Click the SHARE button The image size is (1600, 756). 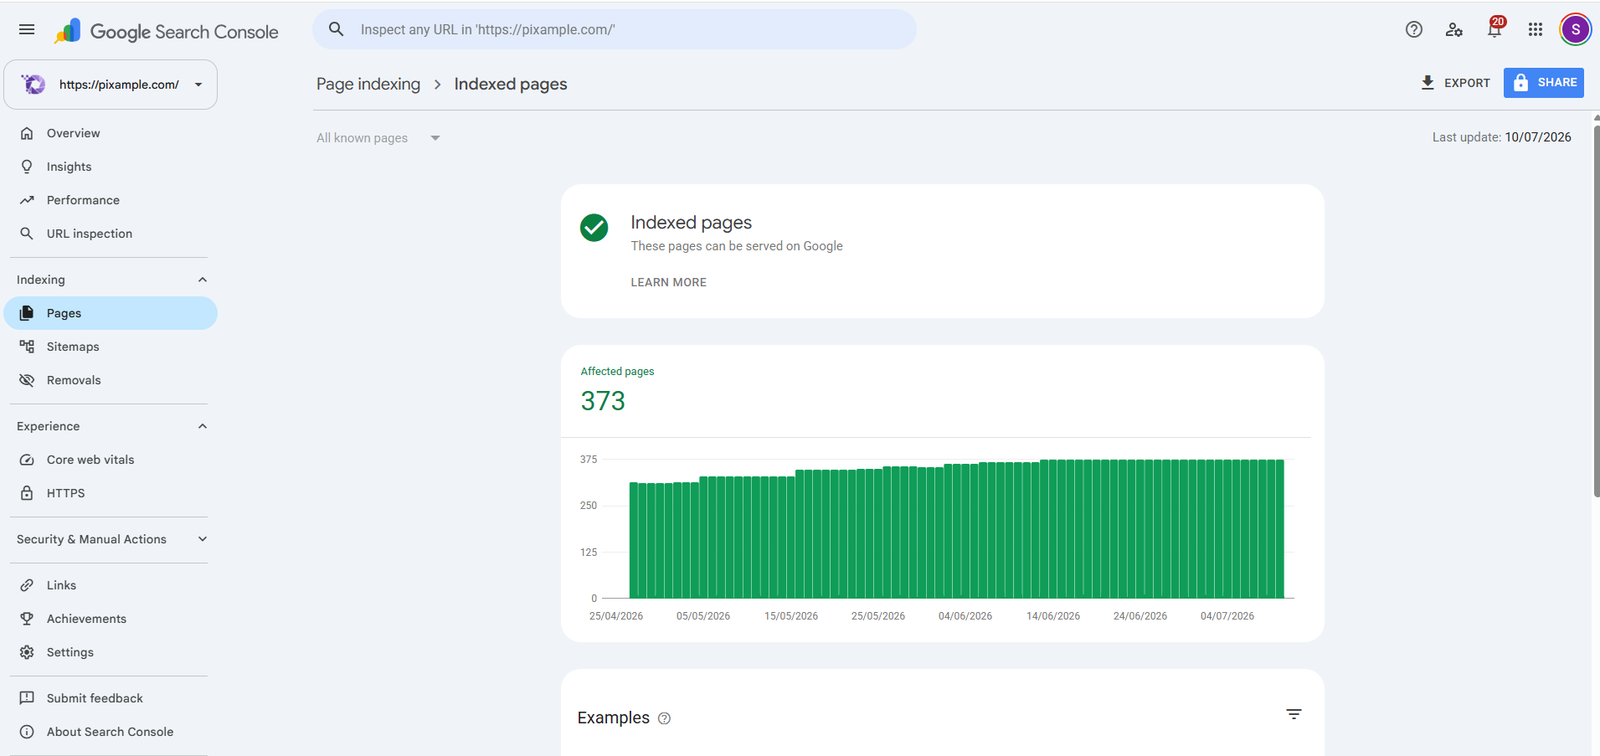[x=1544, y=82]
